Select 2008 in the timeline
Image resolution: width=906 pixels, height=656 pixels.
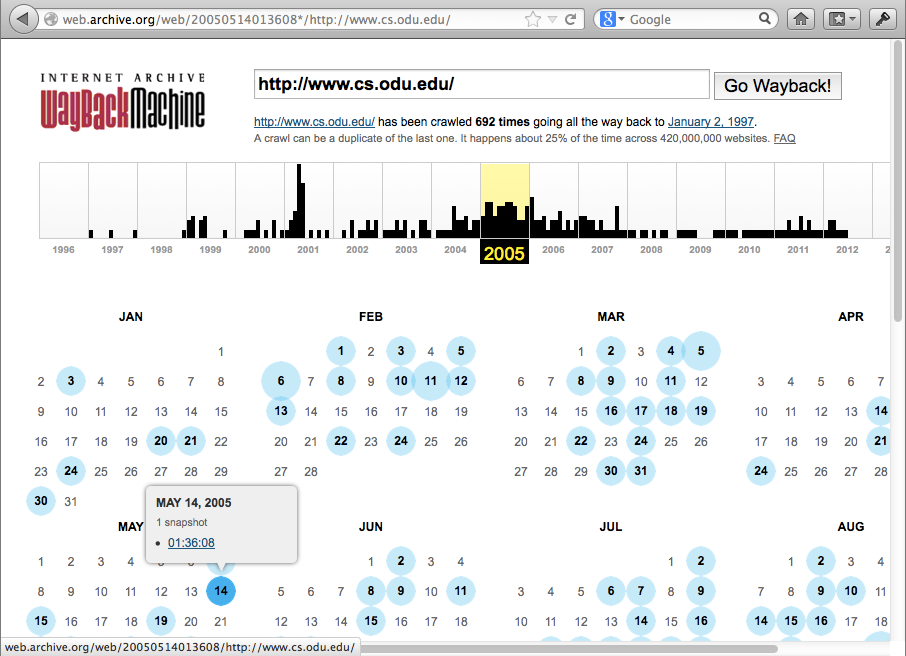(651, 250)
